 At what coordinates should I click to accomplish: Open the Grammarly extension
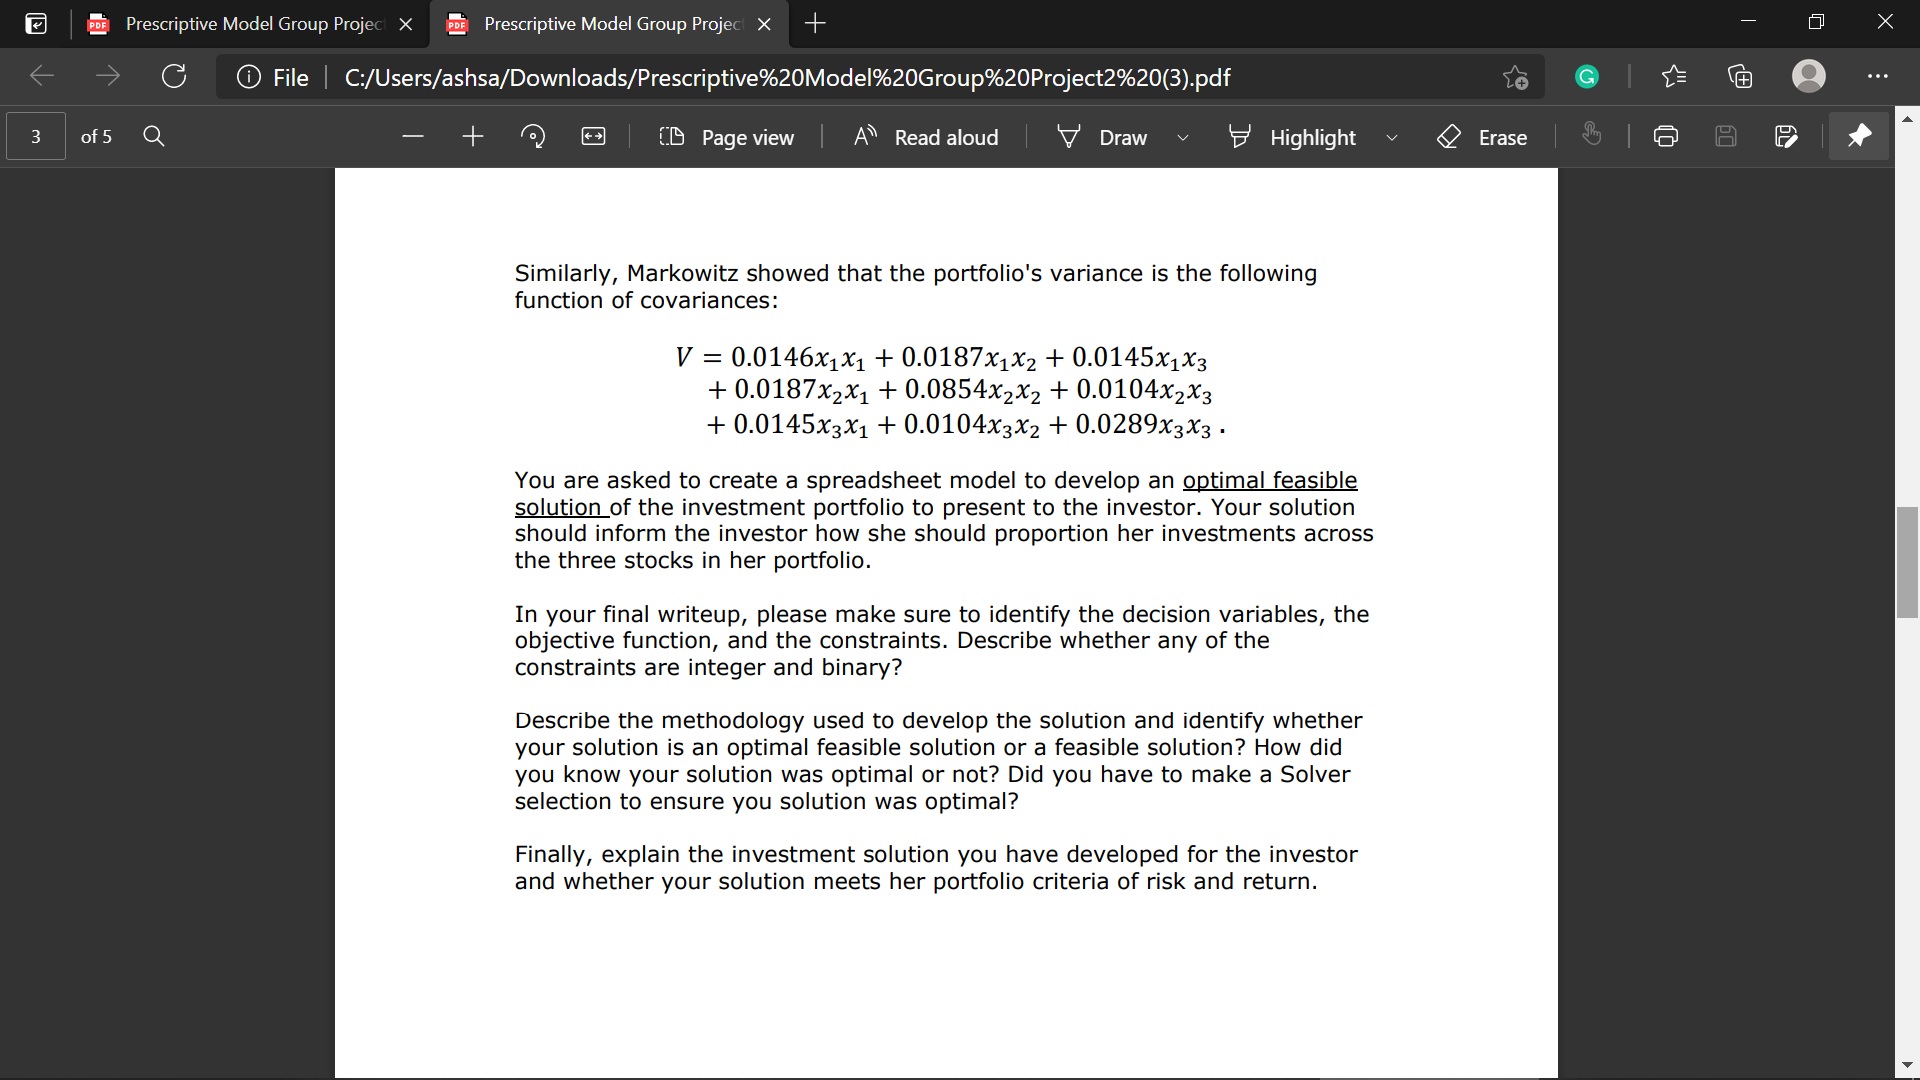[x=1586, y=76]
